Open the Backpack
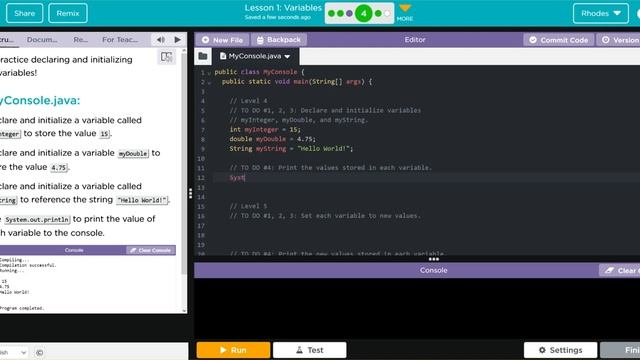Image resolution: width=640 pixels, height=360 pixels. (279, 40)
